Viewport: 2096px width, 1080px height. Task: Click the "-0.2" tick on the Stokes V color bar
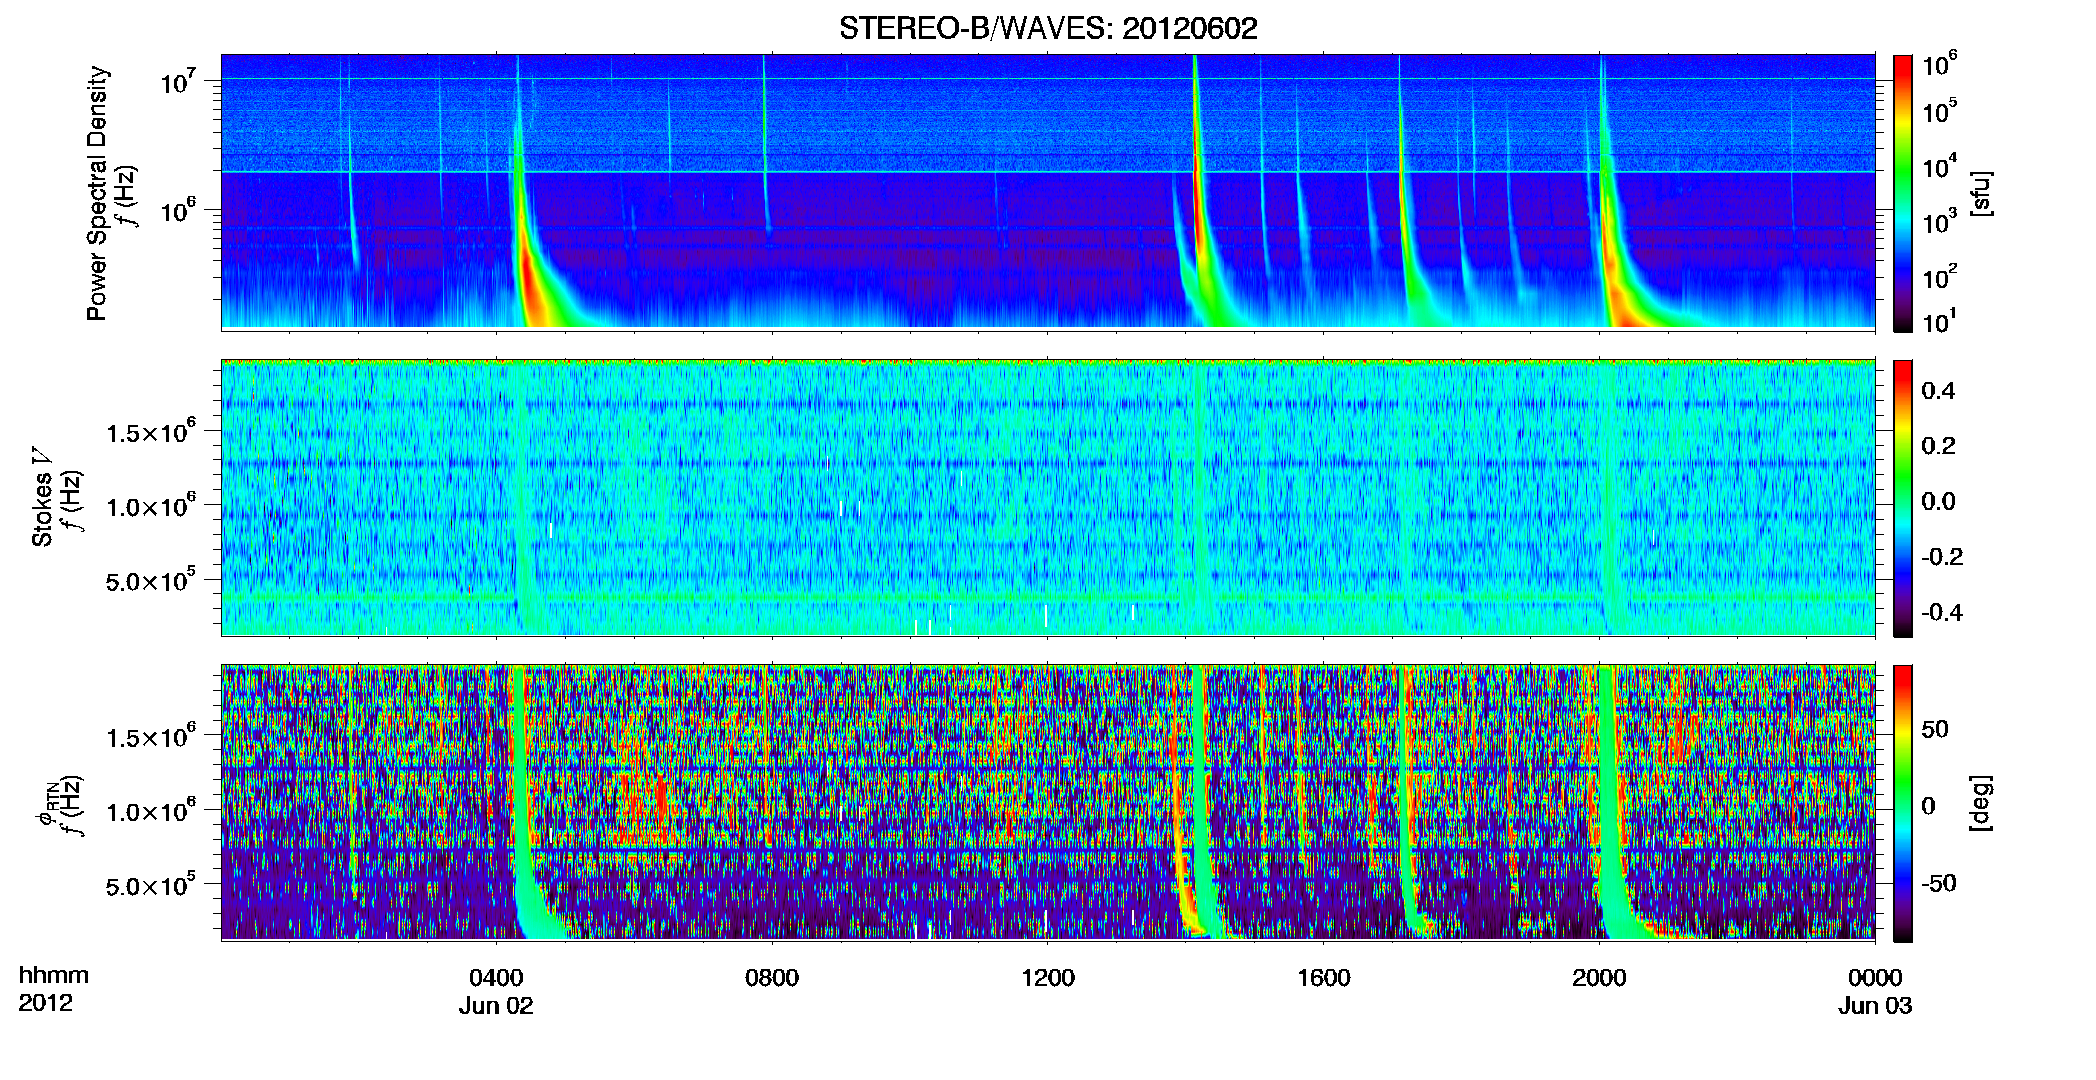click(1942, 557)
